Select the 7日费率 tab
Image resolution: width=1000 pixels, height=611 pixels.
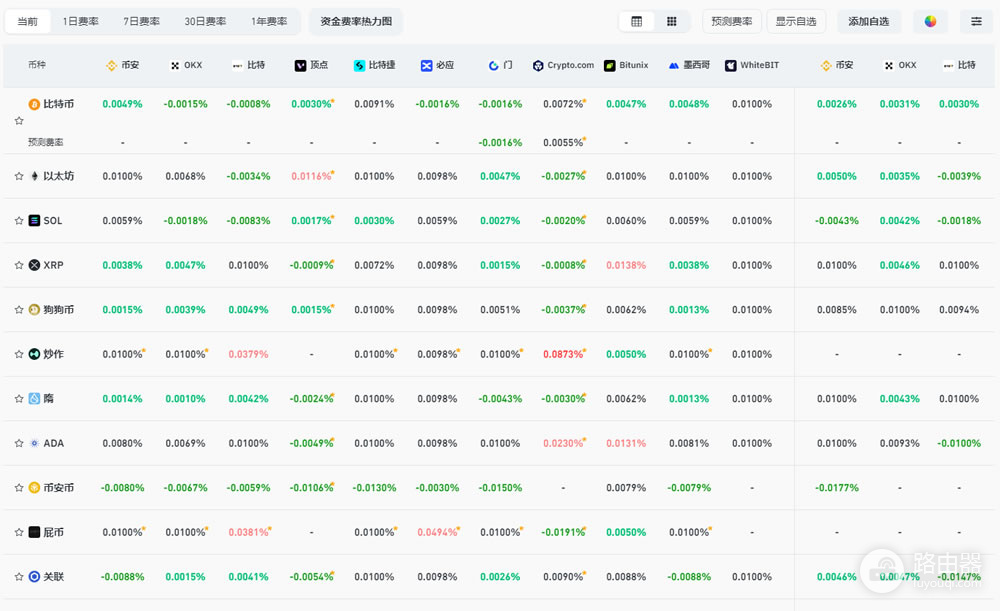tap(142, 21)
